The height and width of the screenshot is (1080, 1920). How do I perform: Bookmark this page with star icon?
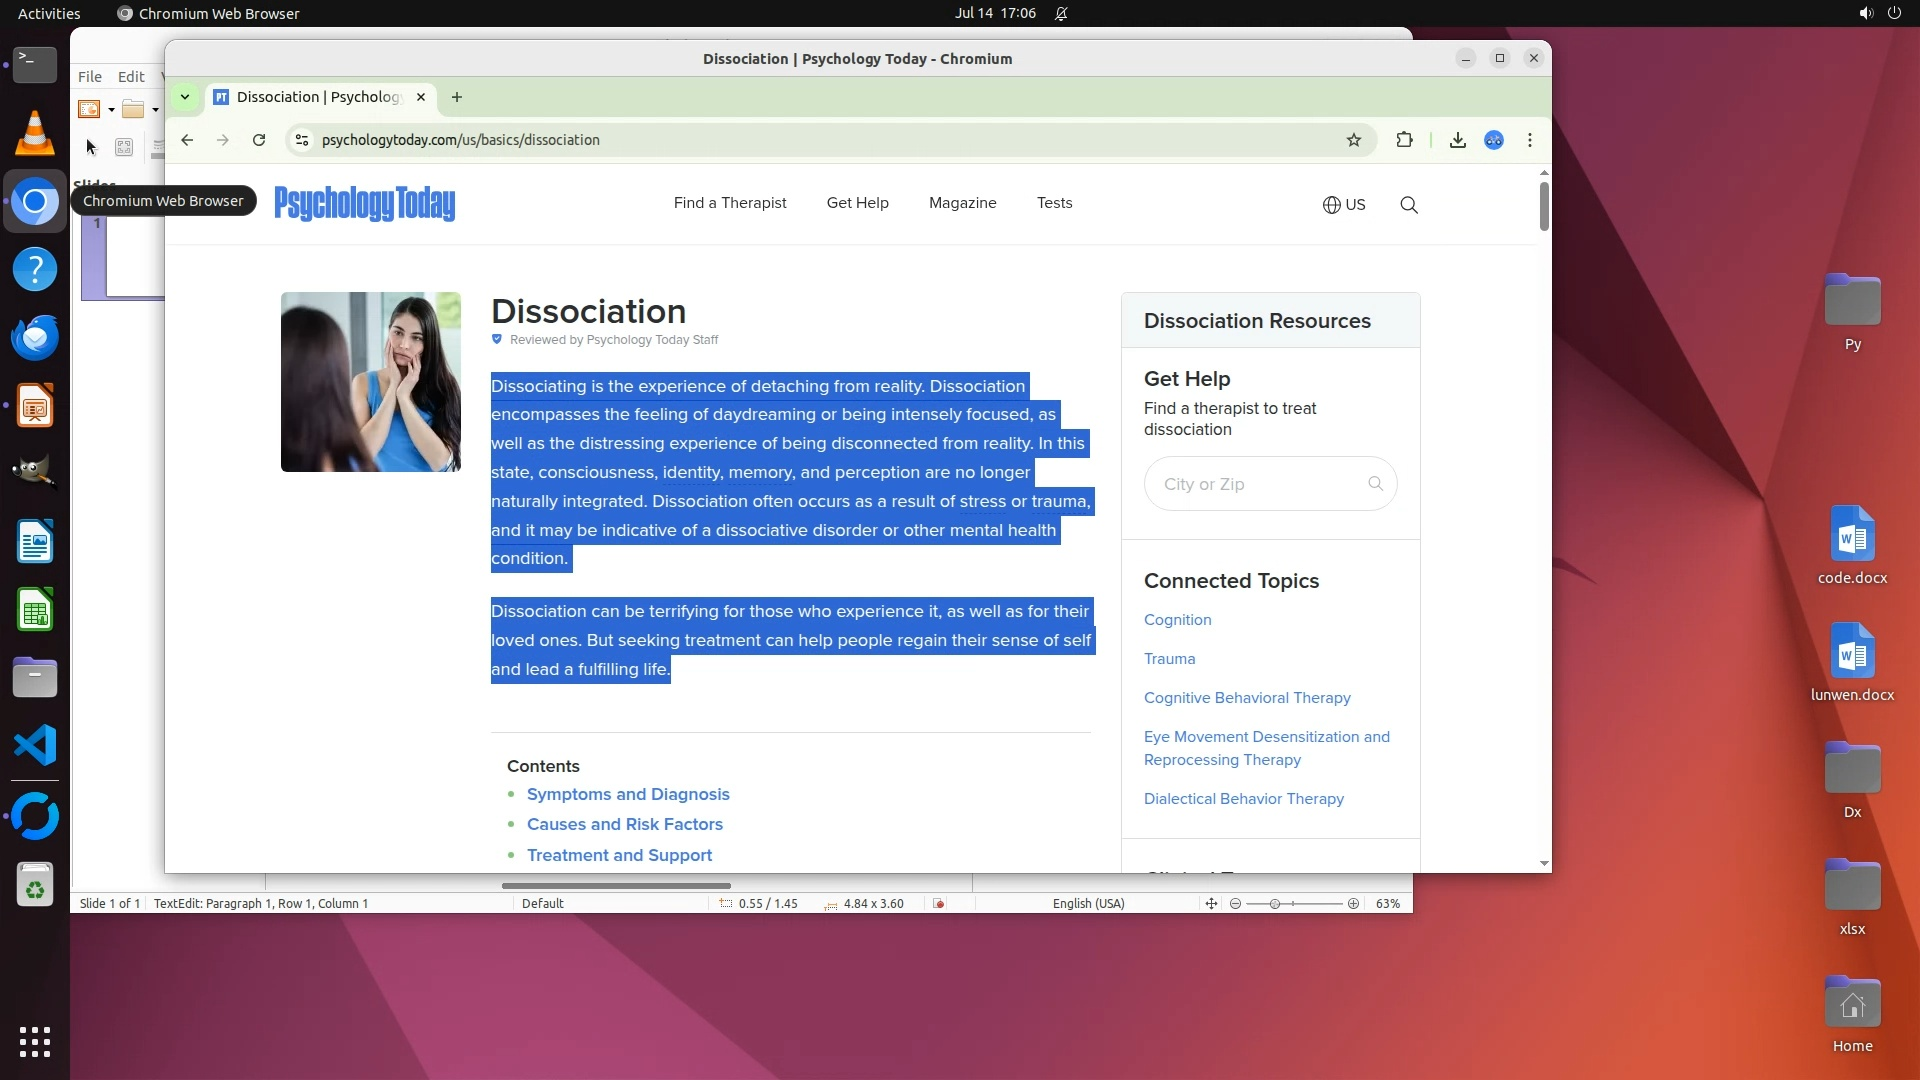point(1354,140)
